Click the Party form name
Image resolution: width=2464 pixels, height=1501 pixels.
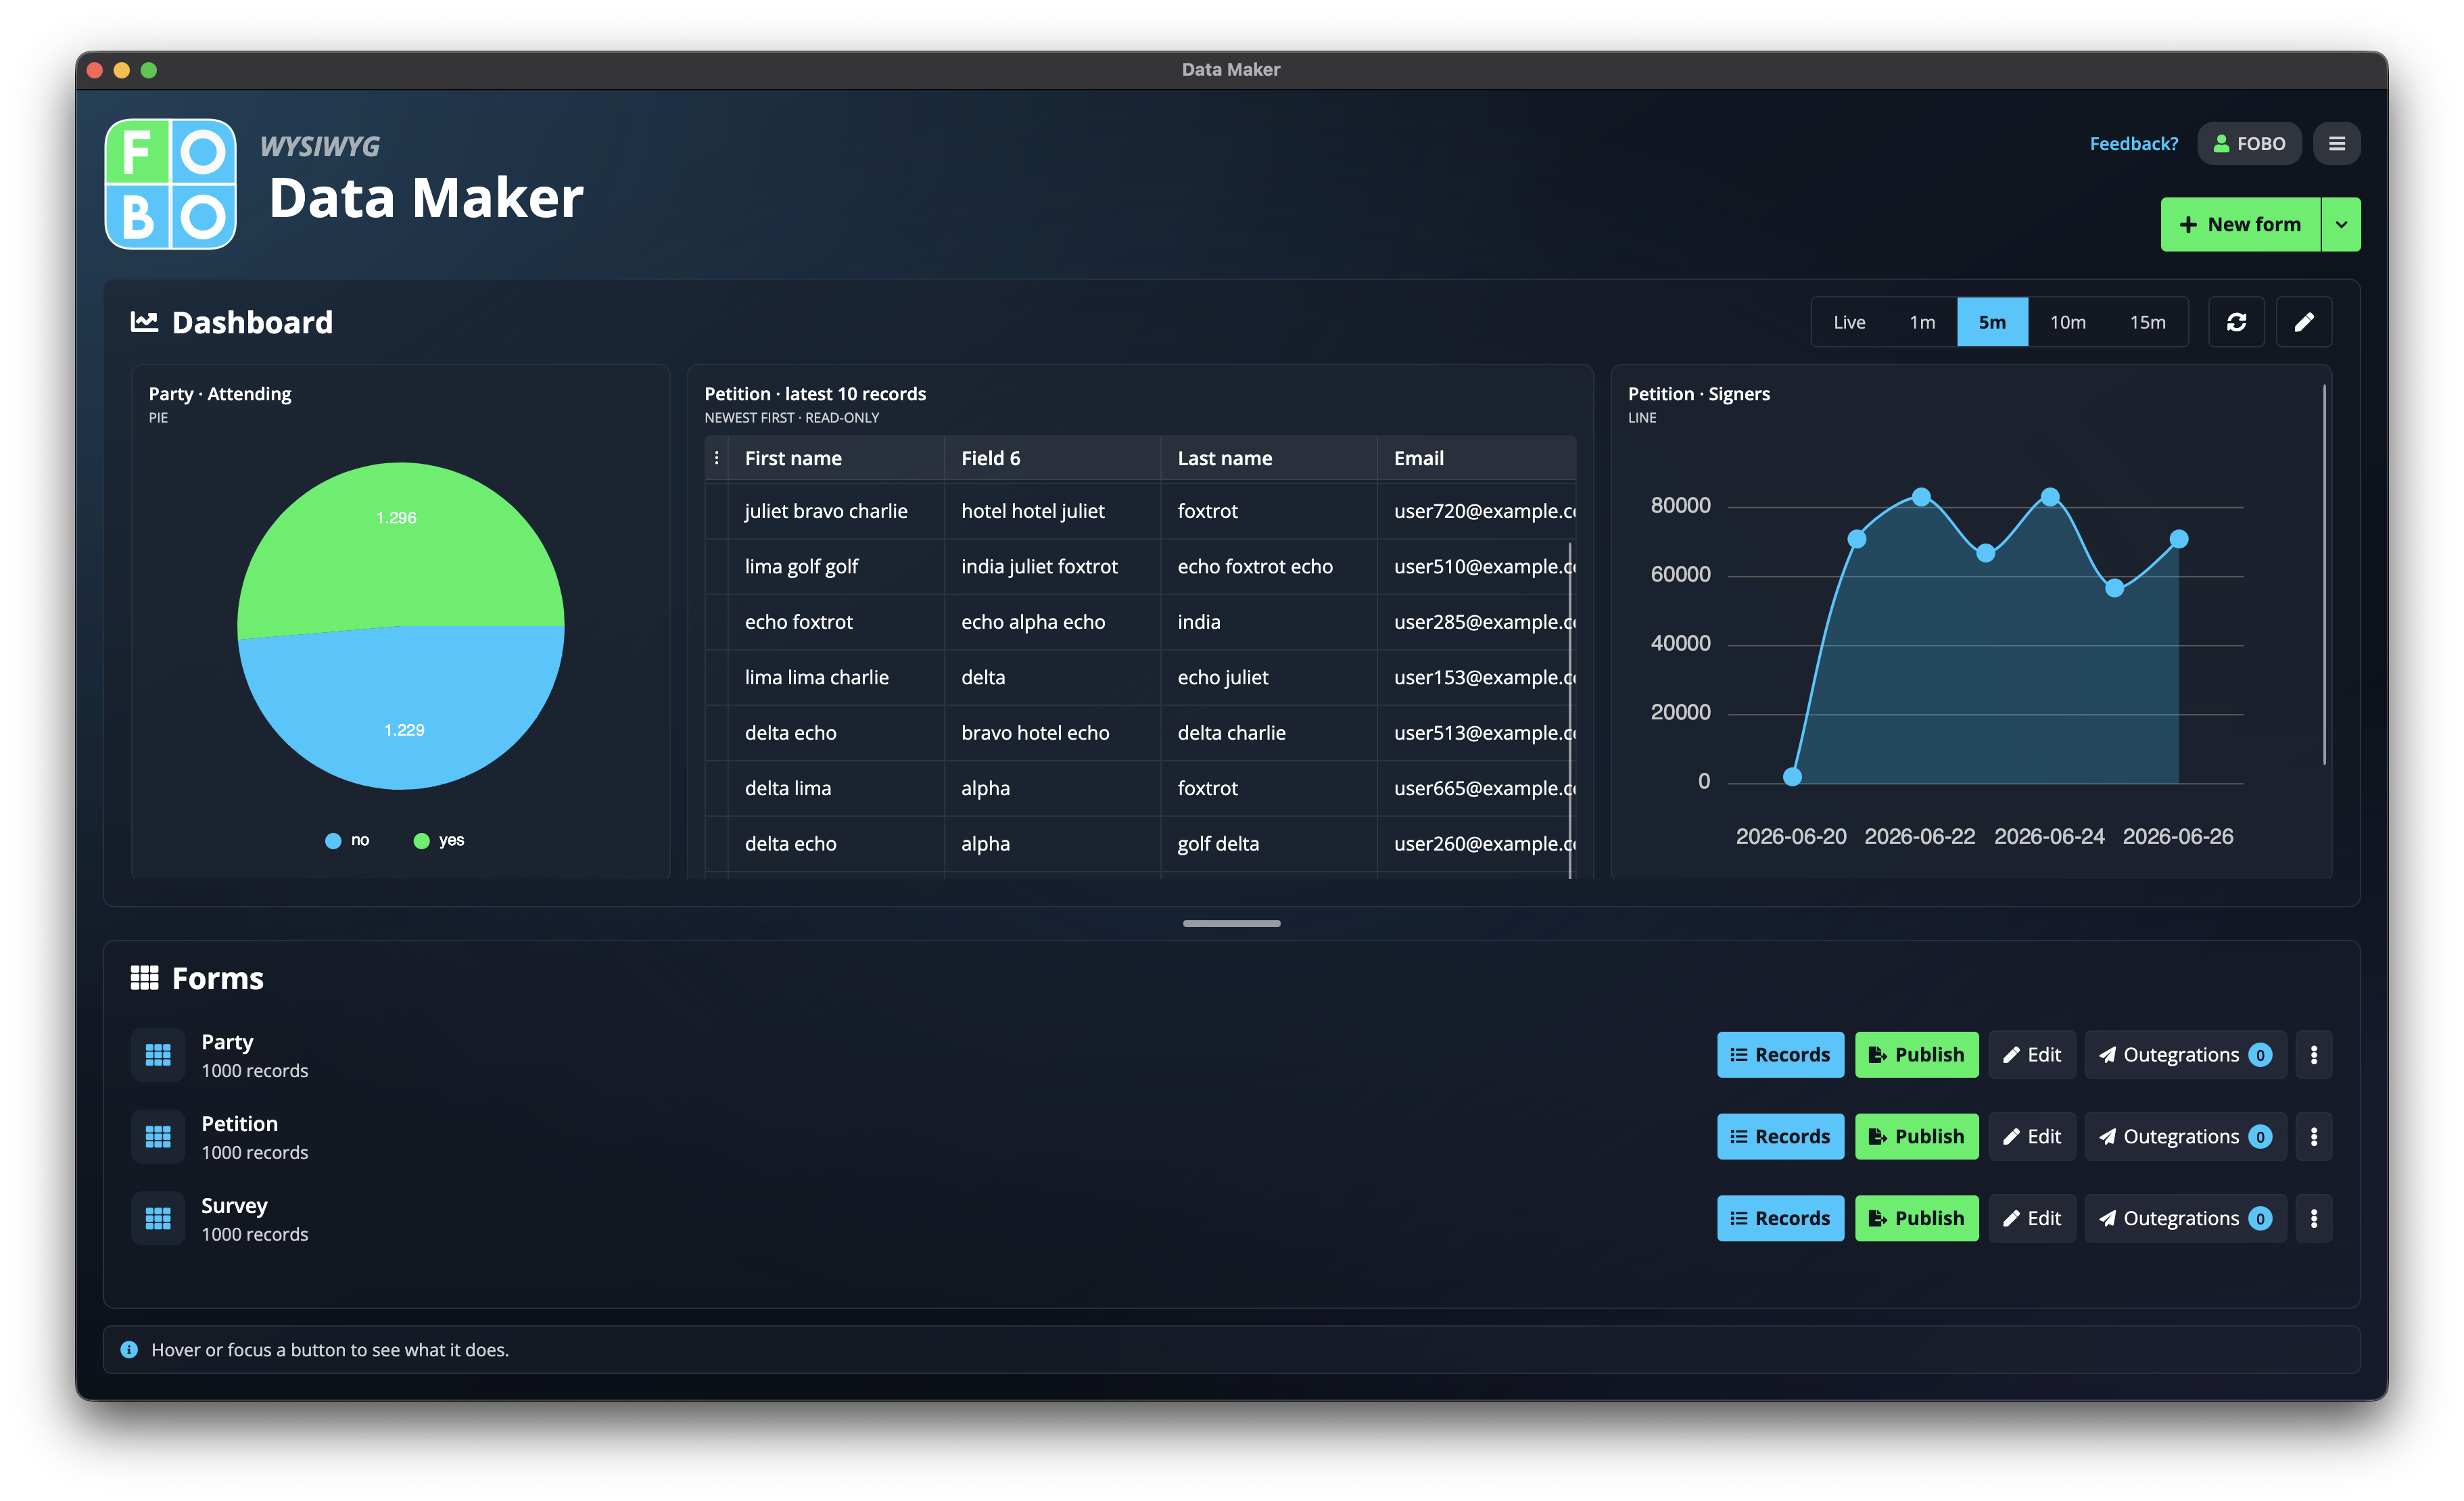(227, 1042)
